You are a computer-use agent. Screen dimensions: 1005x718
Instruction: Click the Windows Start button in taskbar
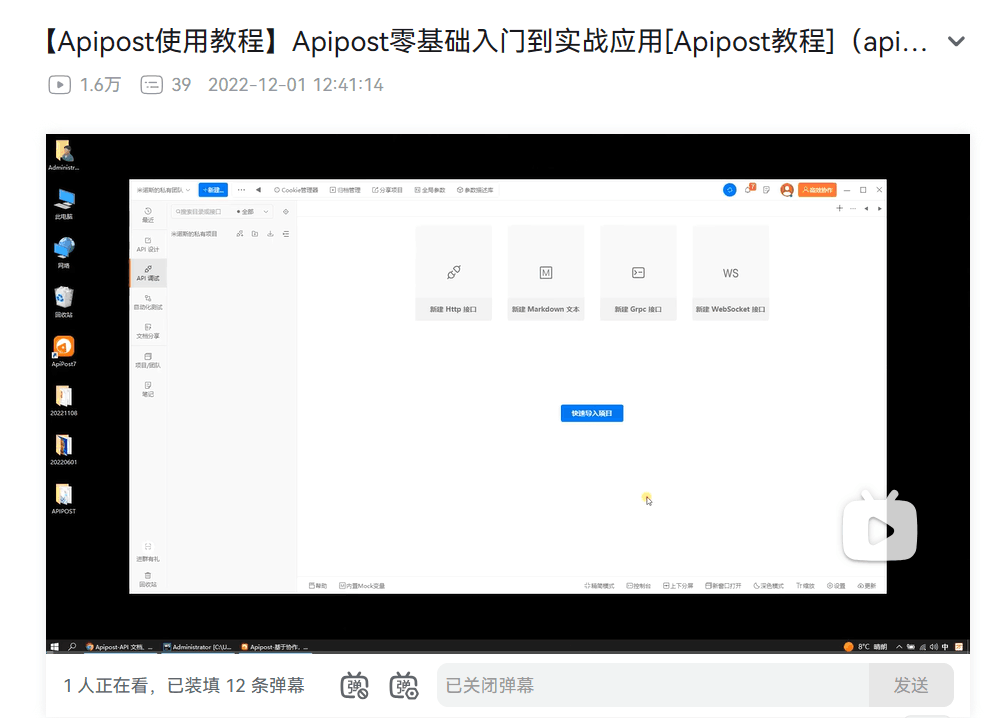tap(54, 647)
